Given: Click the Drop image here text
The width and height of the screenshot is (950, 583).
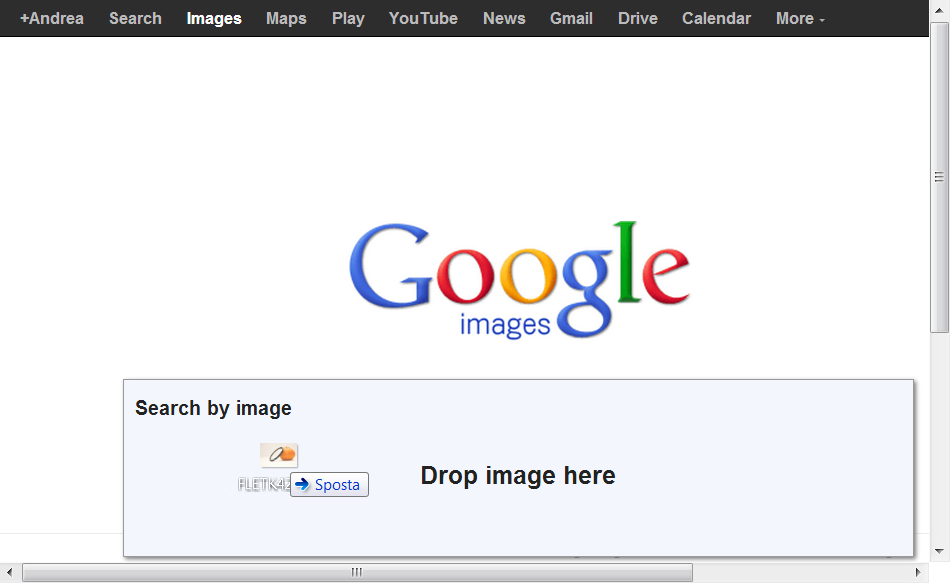Looking at the screenshot, I should point(518,476).
